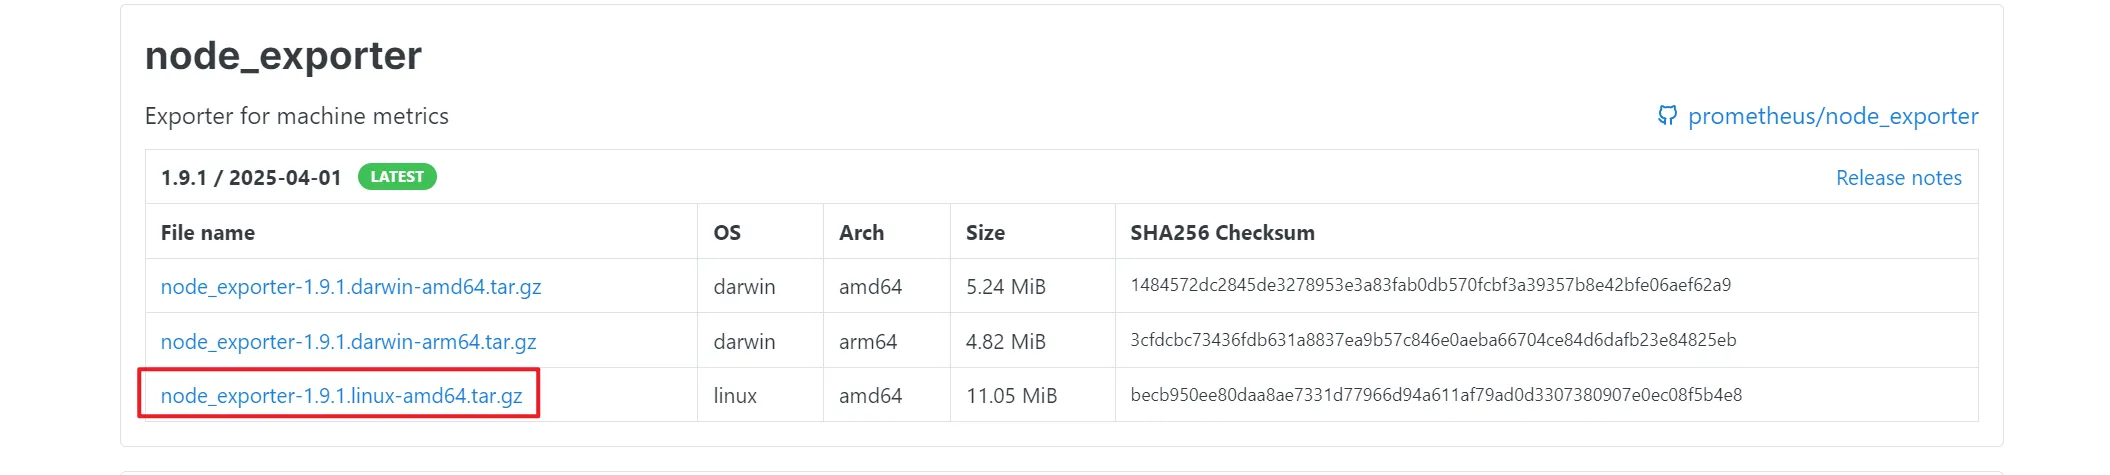Image resolution: width=2110 pixels, height=475 pixels.
Task: Click the 1.9.1 / 2025-04-01 version label
Action: point(251,178)
